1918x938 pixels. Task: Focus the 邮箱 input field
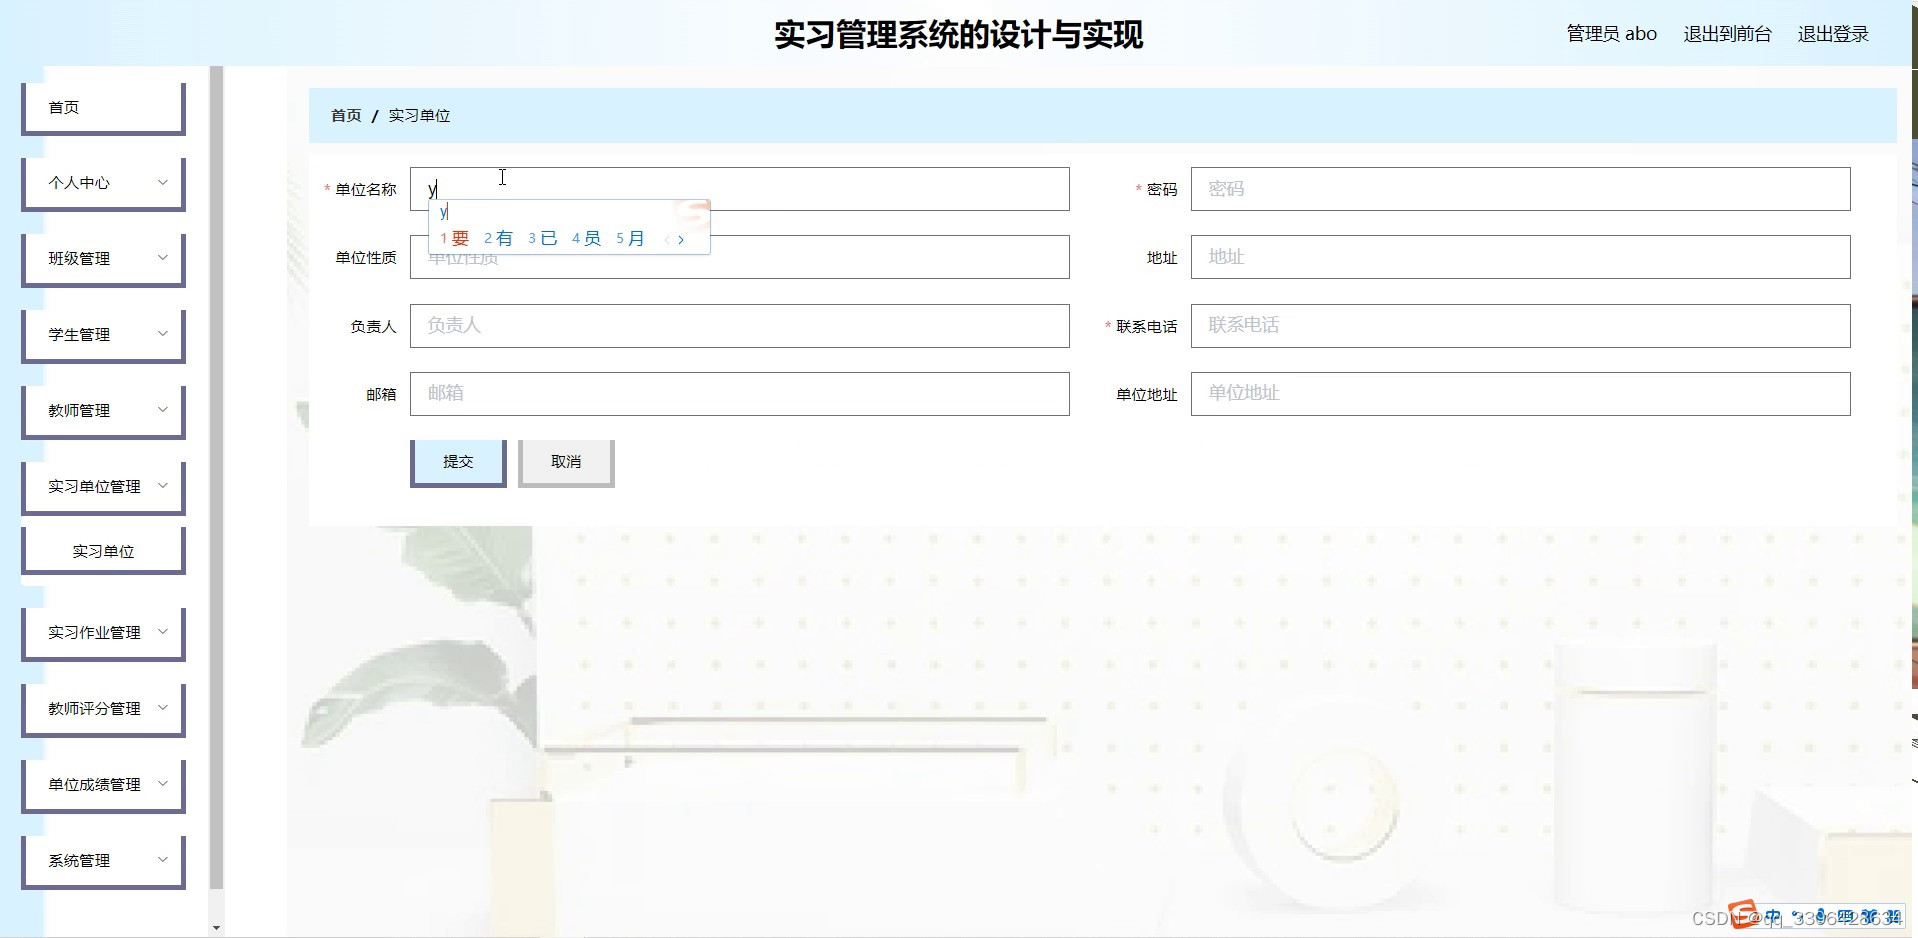coord(740,394)
